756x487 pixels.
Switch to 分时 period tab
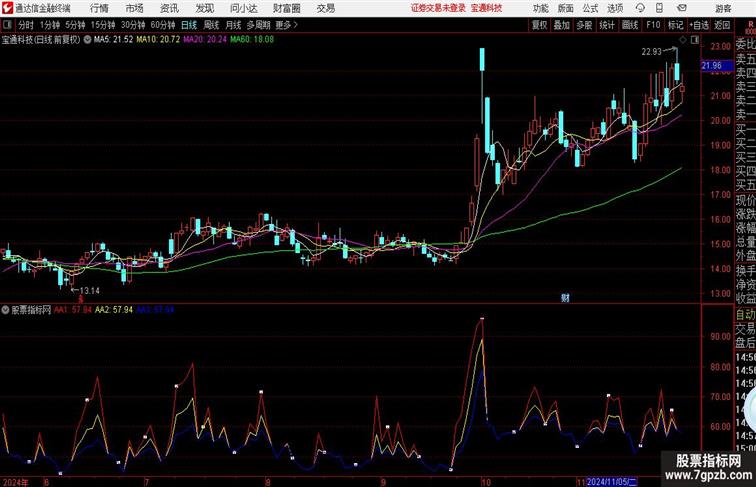tap(26, 25)
